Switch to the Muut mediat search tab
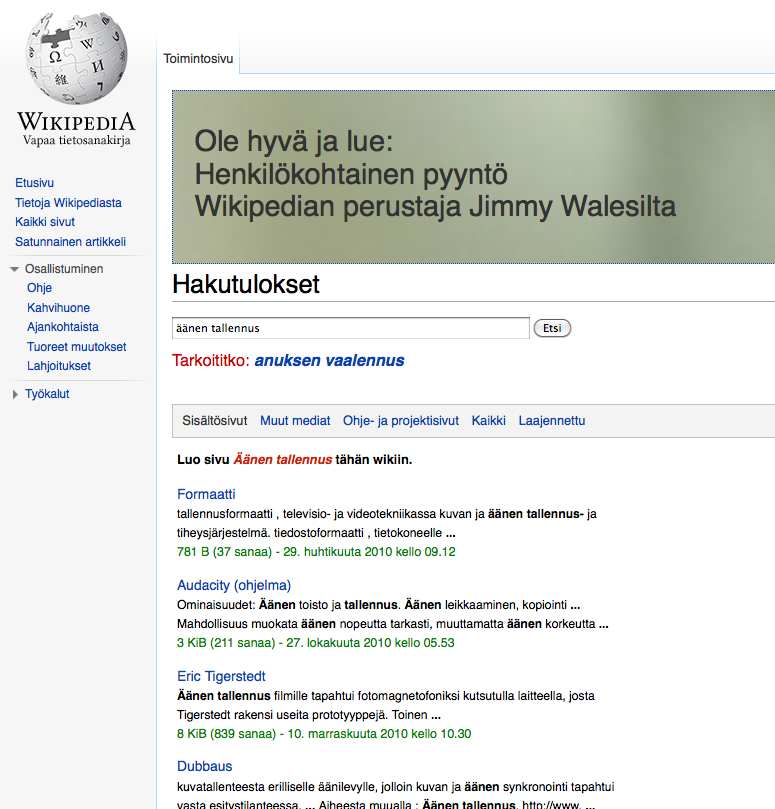 tap(295, 421)
